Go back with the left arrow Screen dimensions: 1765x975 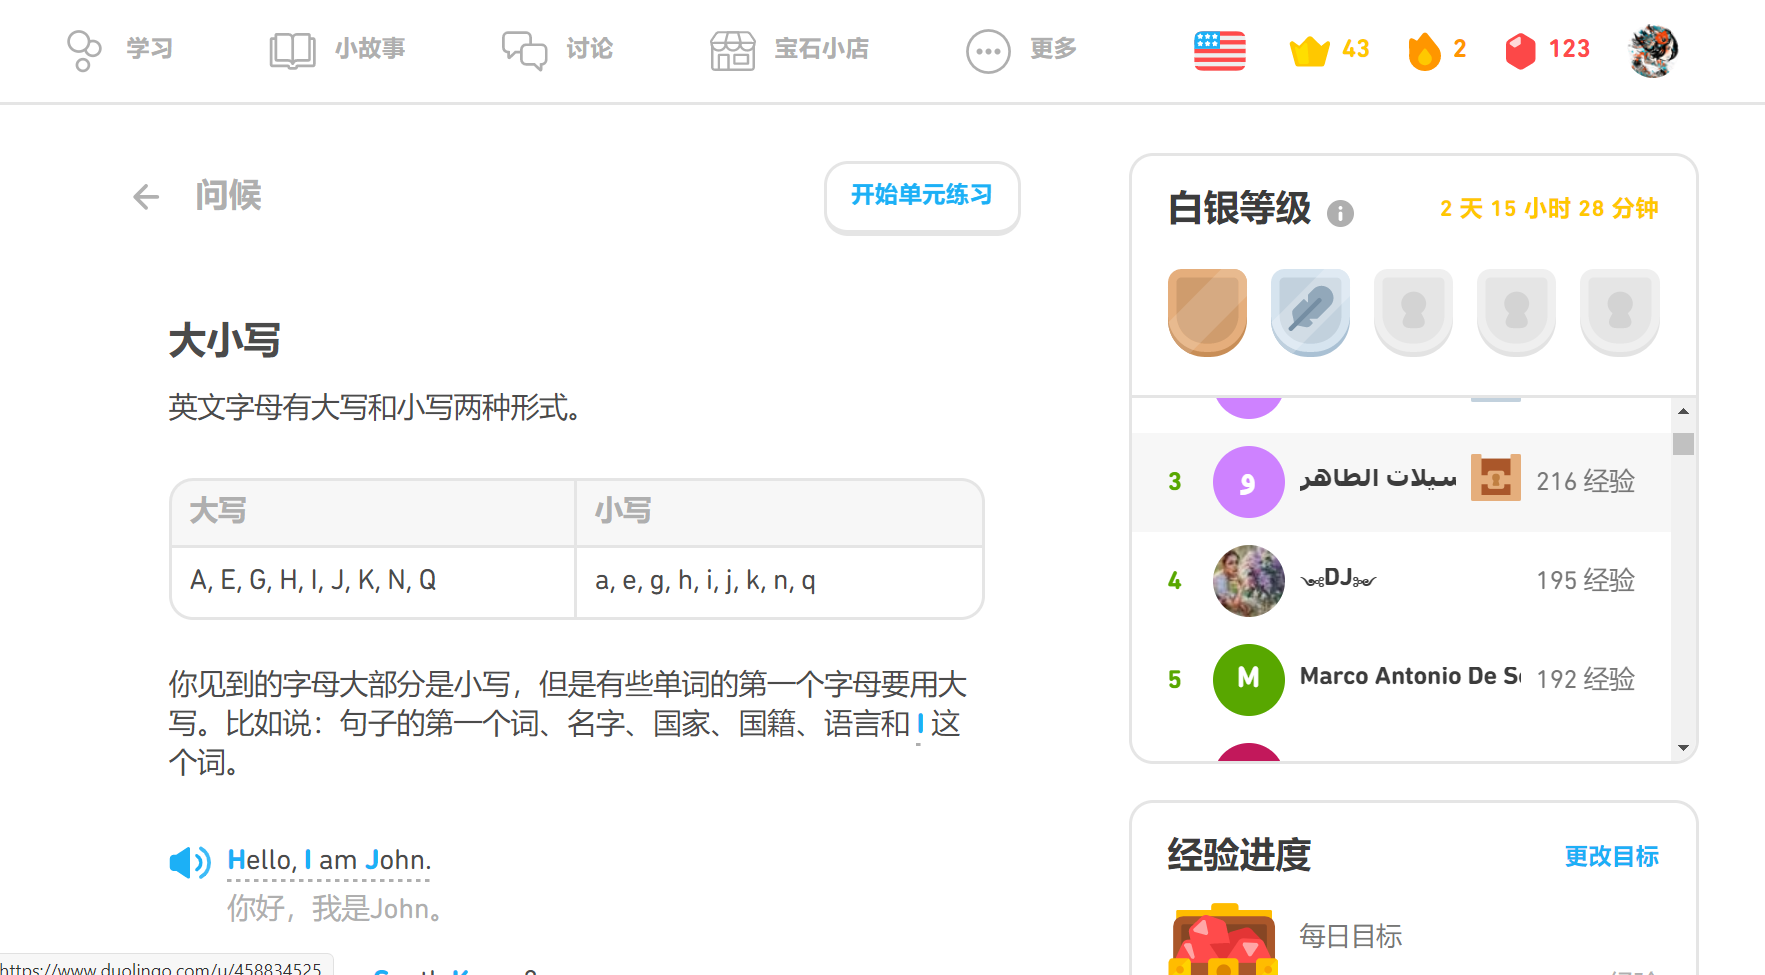(x=146, y=196)
